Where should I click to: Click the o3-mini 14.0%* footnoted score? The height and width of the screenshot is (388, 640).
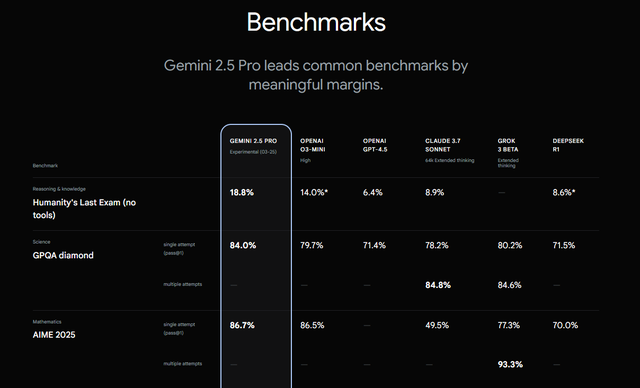(x=314, y=192)
